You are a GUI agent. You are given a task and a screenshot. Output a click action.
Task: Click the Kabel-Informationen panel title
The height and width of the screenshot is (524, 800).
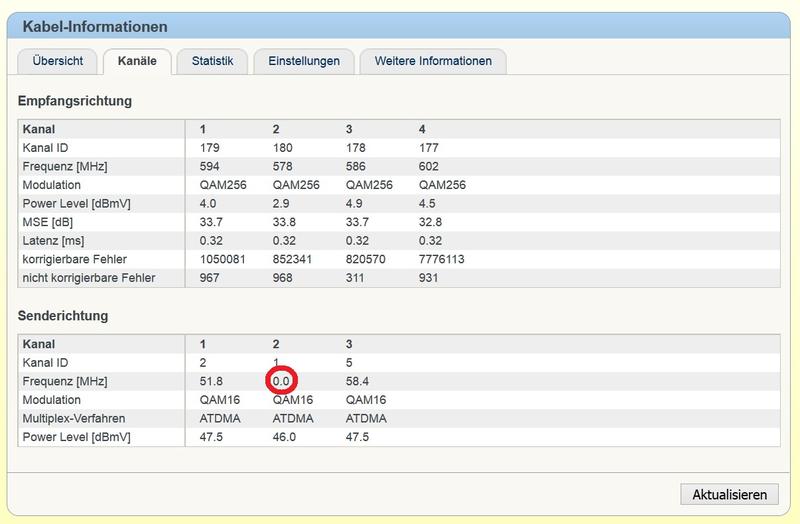click(95, 26)
